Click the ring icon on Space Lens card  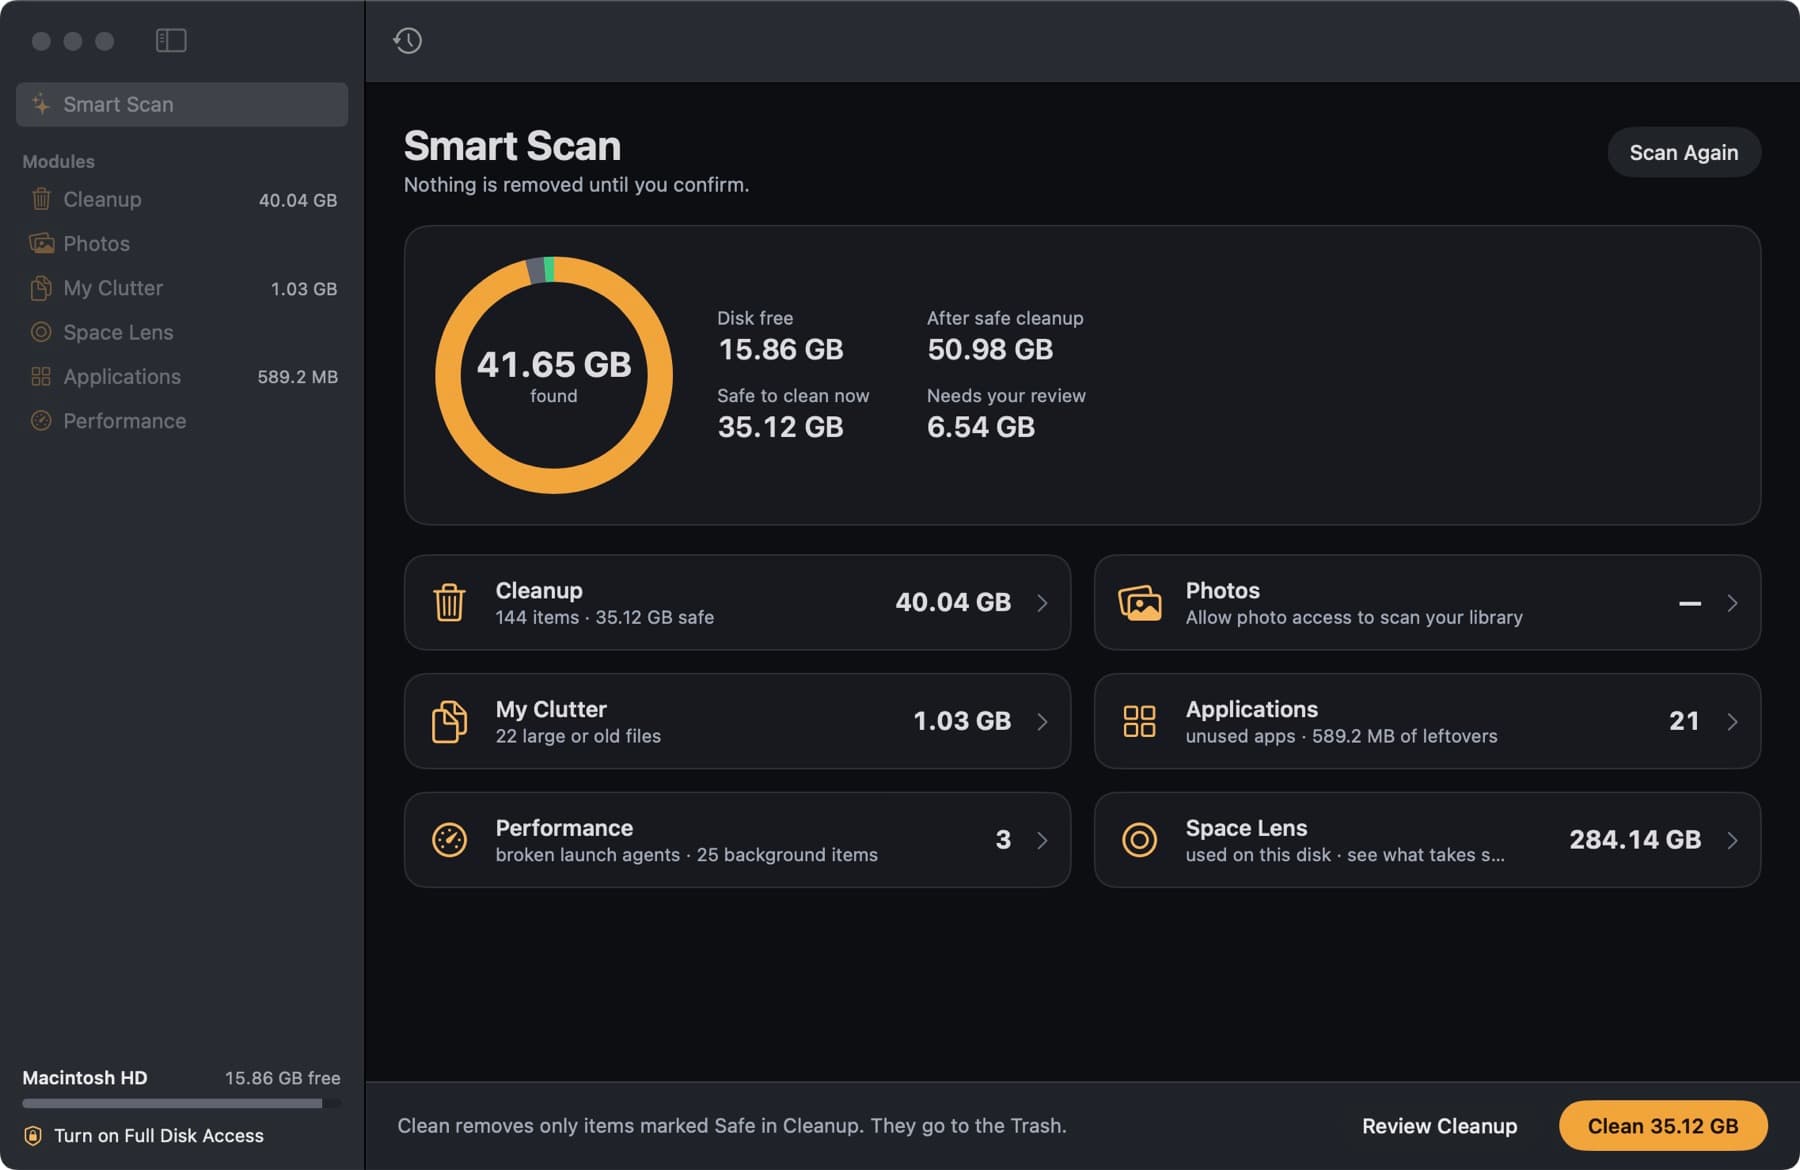point(1139,840)
